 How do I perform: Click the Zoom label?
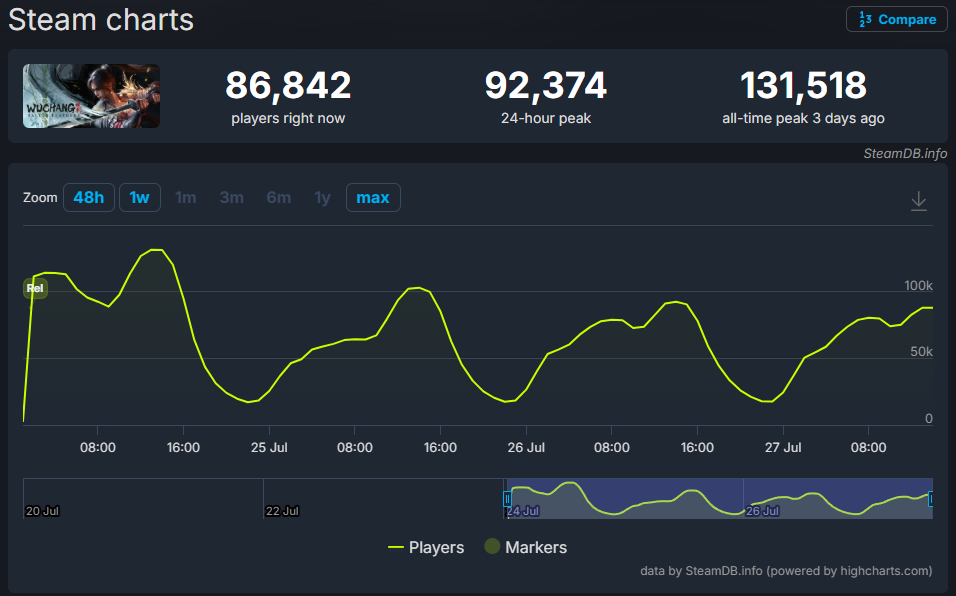[40, 197]
